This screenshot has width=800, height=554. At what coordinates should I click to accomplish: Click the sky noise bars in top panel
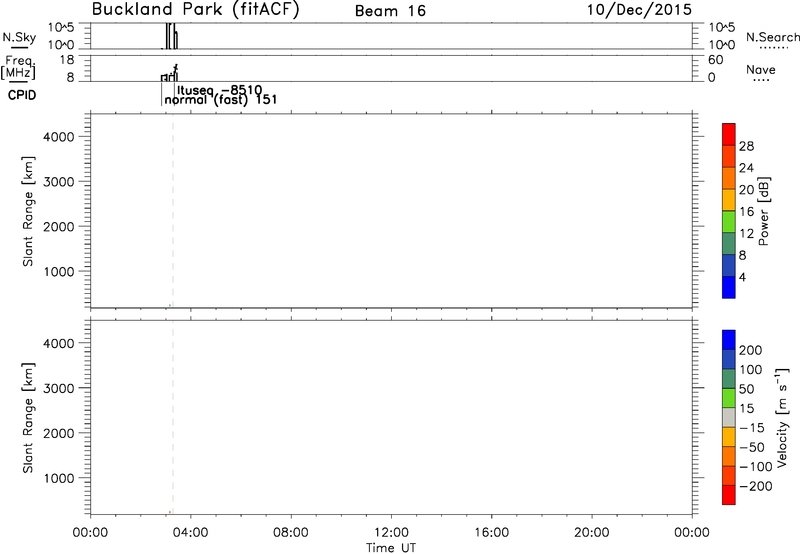click(171, 36)
